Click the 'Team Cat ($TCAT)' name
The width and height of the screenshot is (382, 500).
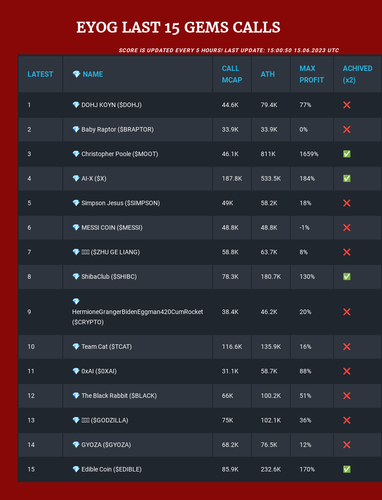click(107, 347)
